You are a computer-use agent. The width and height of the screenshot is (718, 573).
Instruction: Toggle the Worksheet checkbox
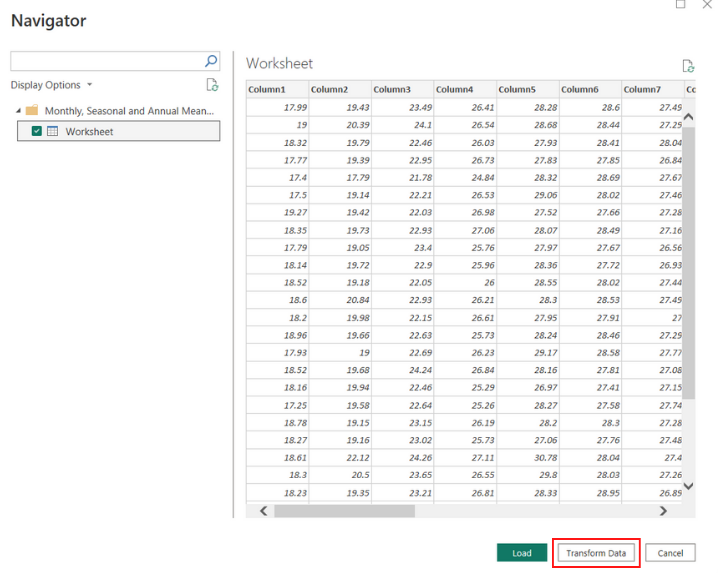coord(37,131)
